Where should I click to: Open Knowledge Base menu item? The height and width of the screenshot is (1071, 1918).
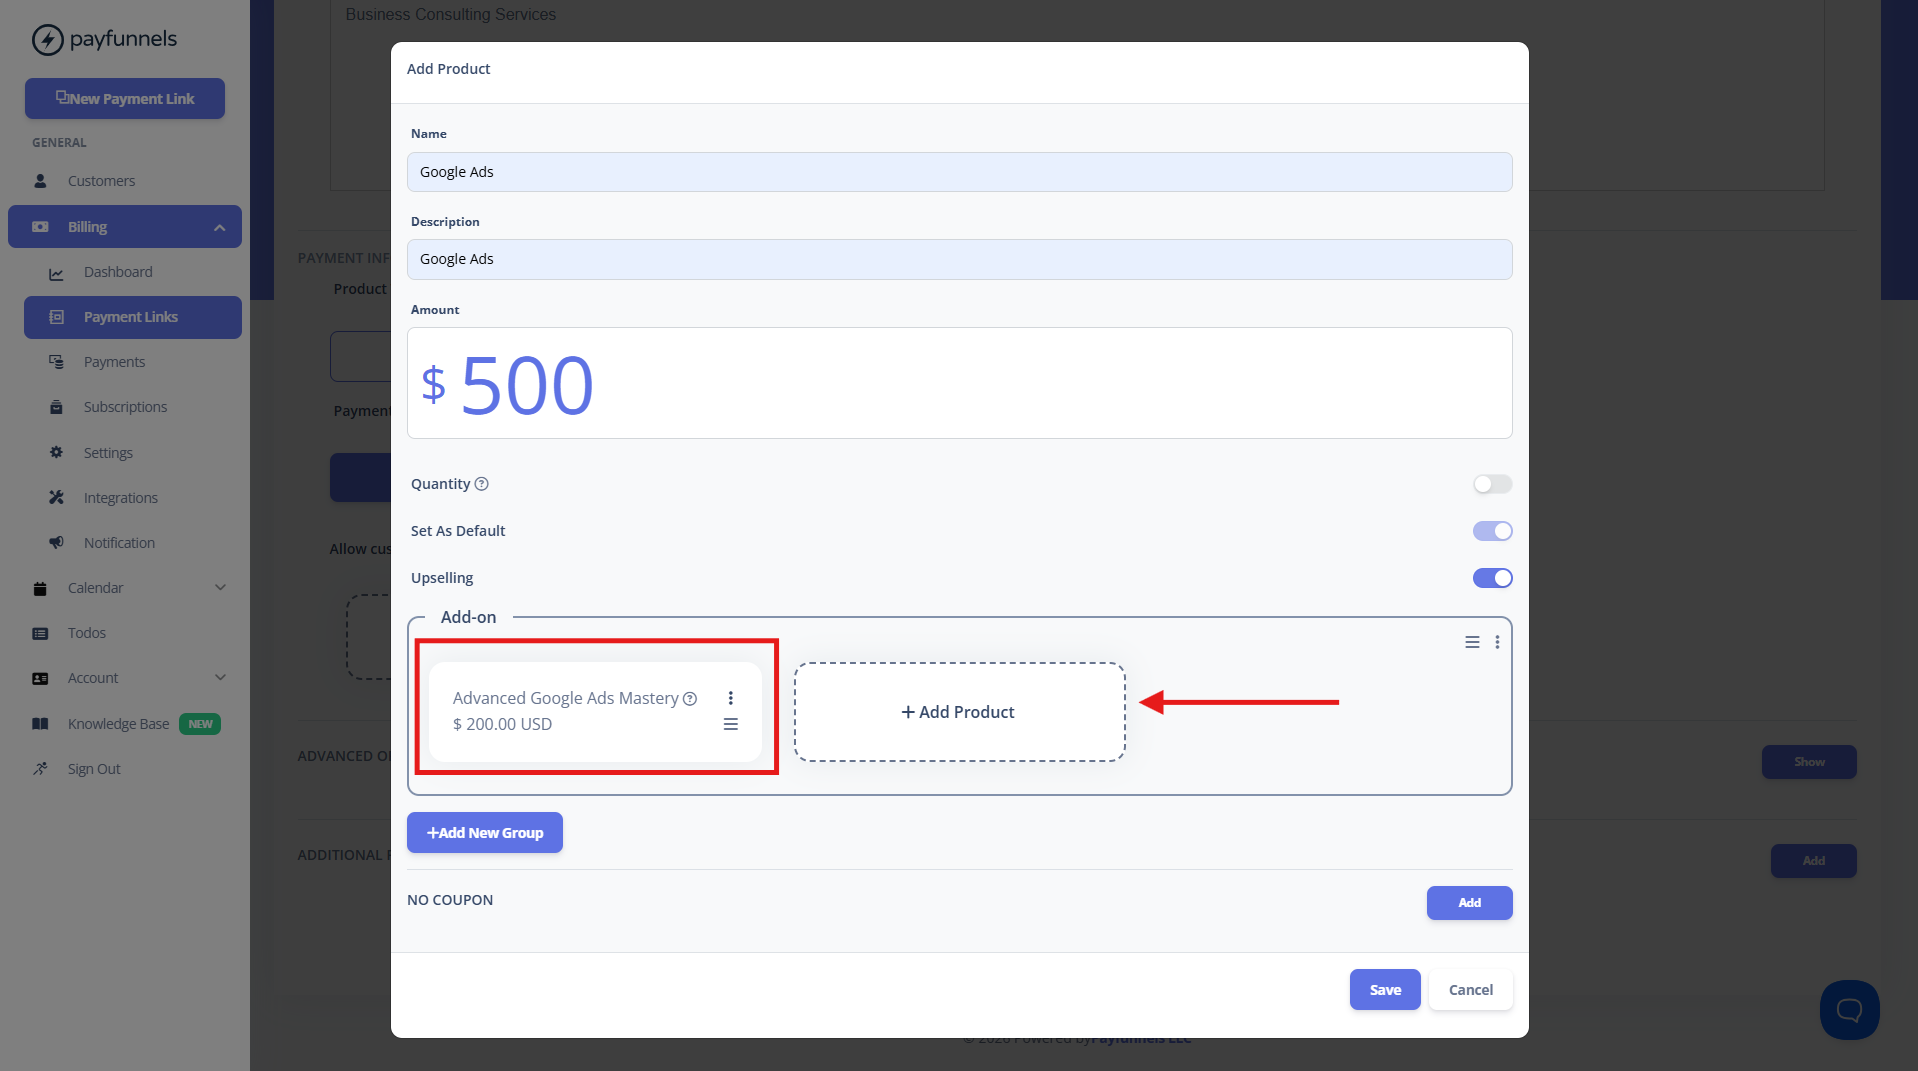tap(125, 724)
